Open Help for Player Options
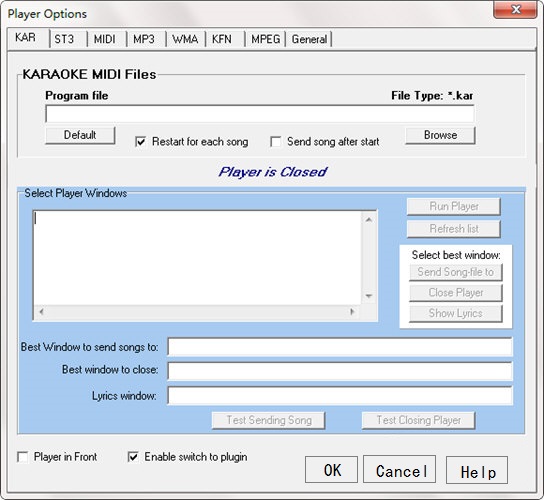Viewport: 544px width, 500px height. [x=477, y=470]
